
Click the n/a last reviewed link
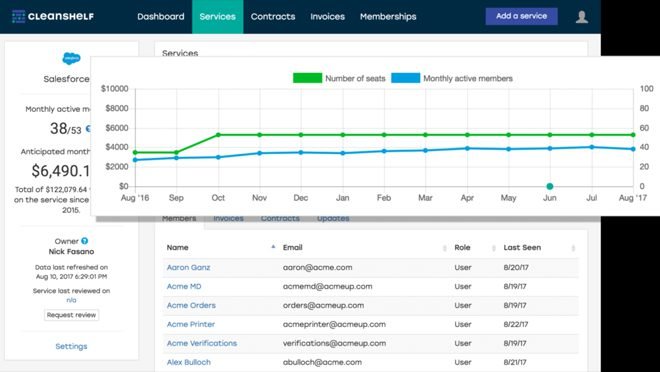pyautogui.click(x=71, y=300)
